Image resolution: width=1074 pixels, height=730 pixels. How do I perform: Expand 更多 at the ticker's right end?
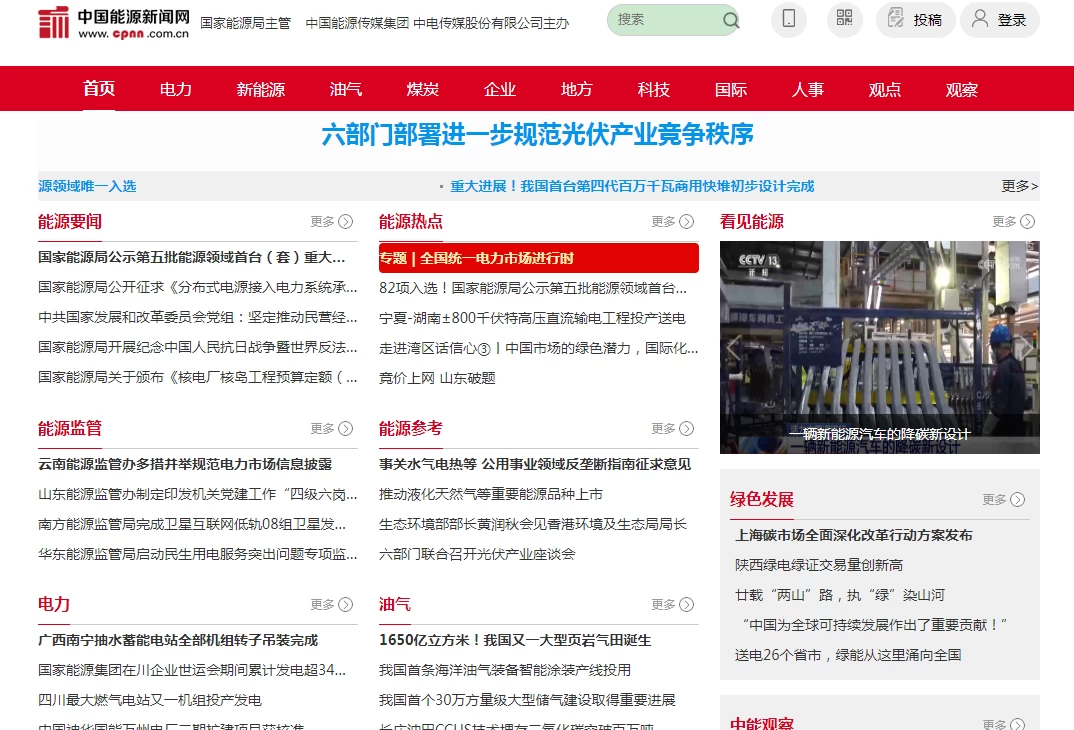(1019, 186)
